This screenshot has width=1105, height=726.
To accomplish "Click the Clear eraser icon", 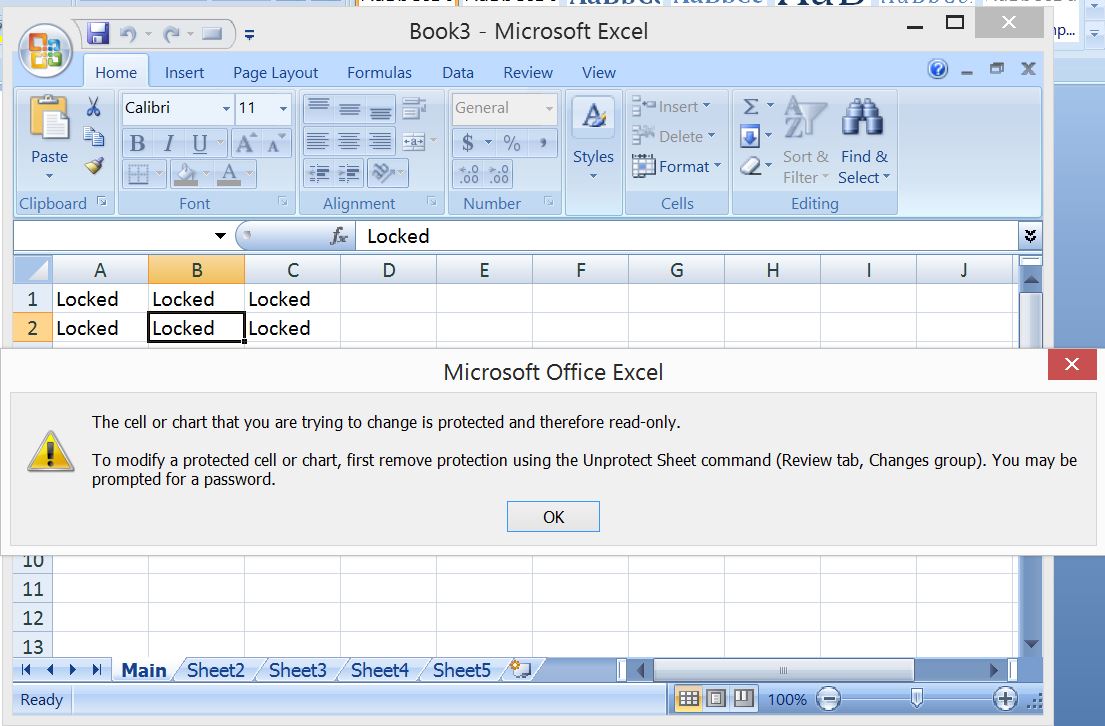I will pos(751,166).
